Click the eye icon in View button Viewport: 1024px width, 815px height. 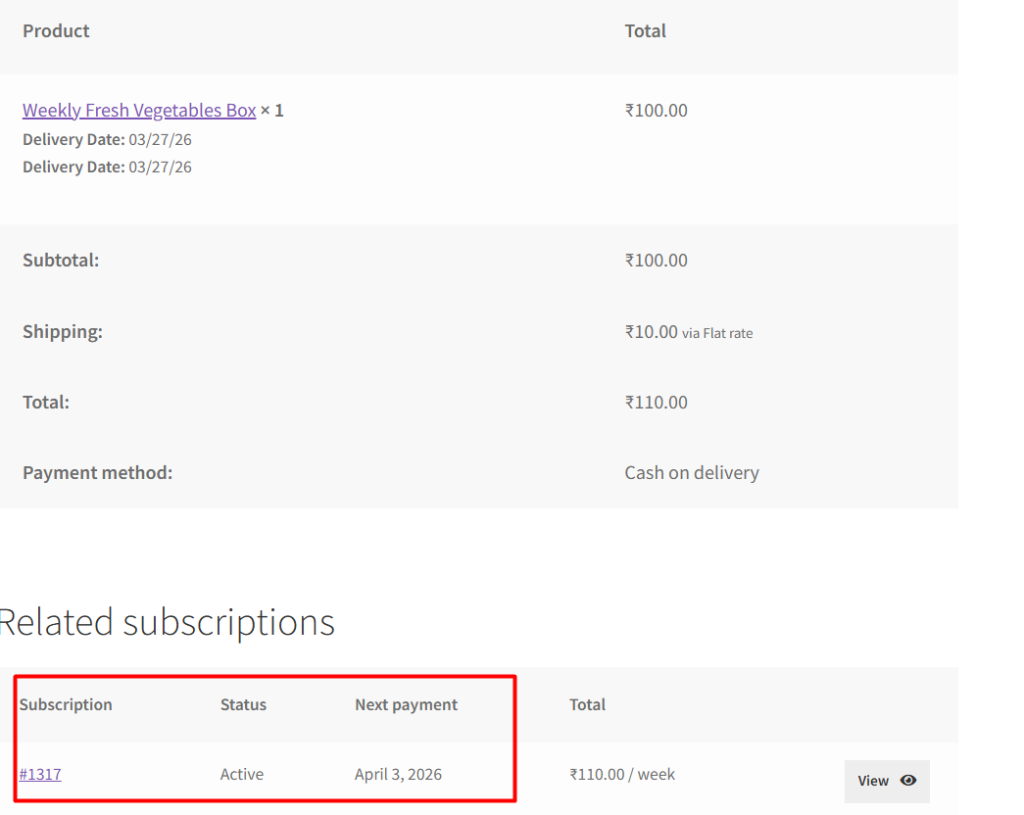pos(908,781)
